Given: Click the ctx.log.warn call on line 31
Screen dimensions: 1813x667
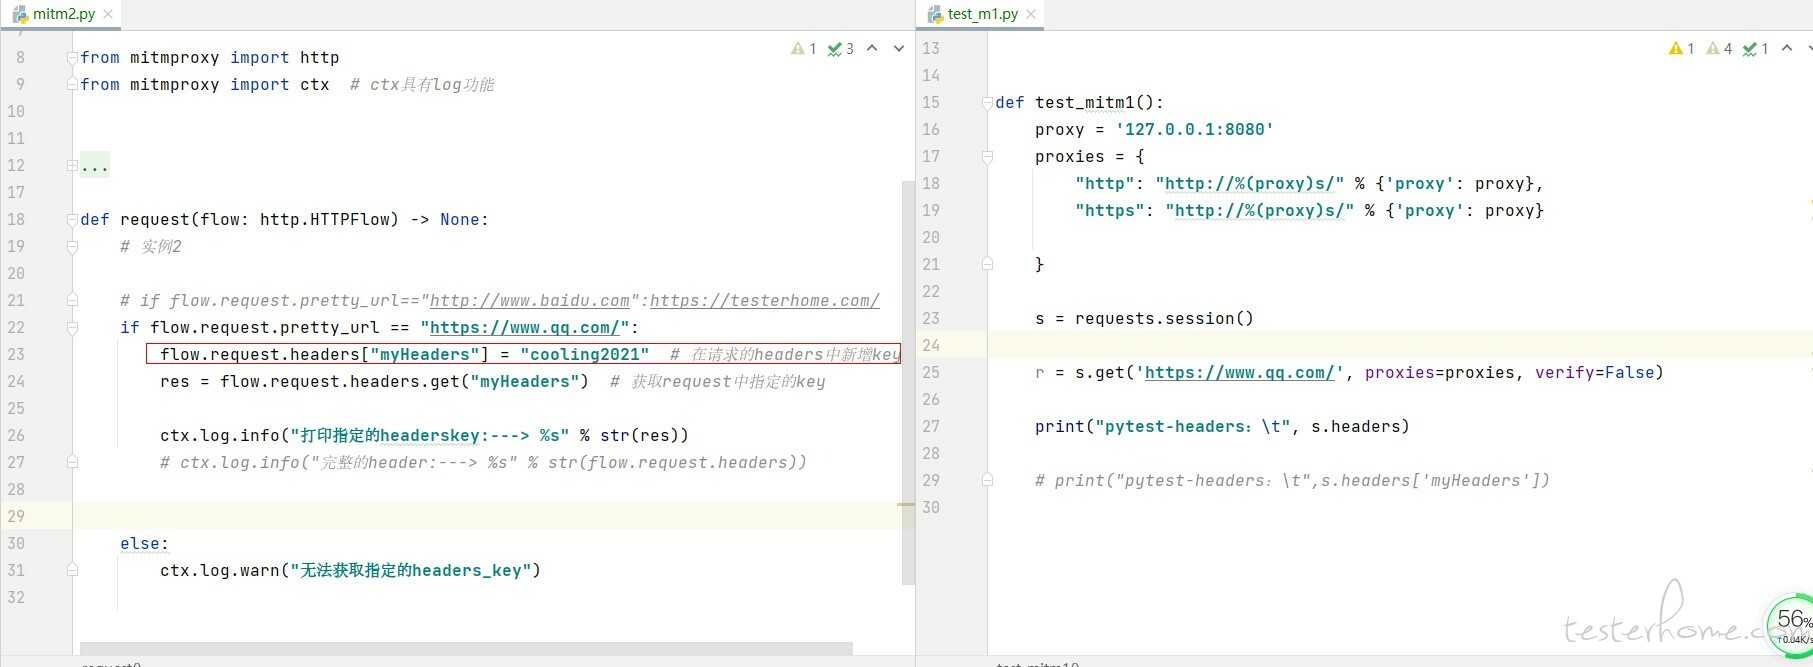Looking at the screenshot, I should 350,570.
